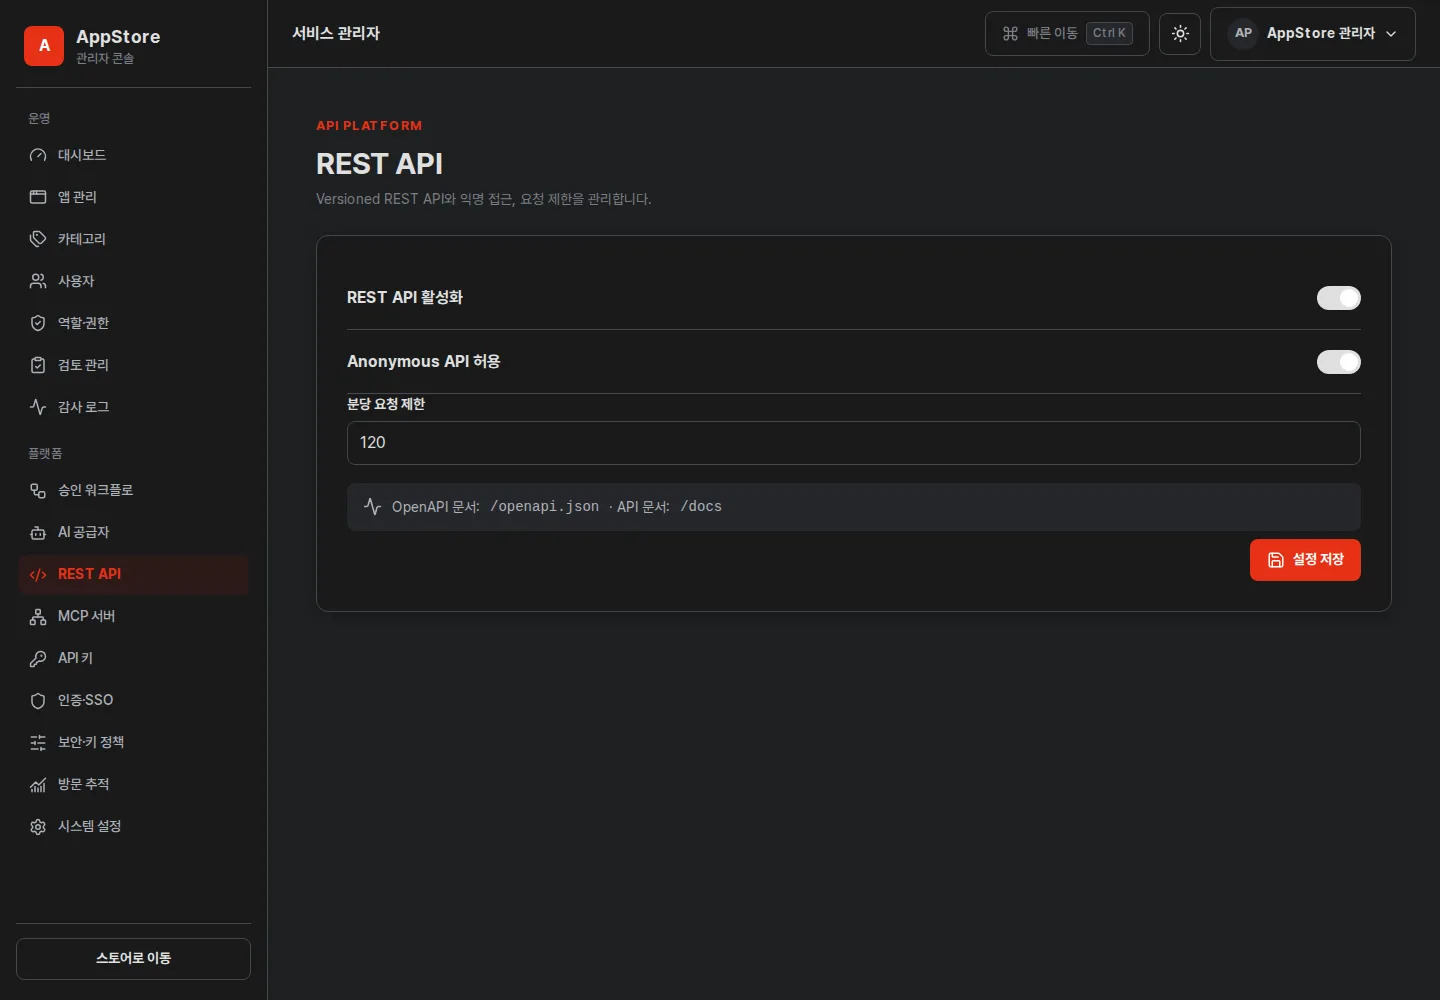Image resolution: width=1440 pixels, height=1000 pixels.
Task: Go to the 사용자 menu item
Action: pyautogui.click(x=133, y=281)
